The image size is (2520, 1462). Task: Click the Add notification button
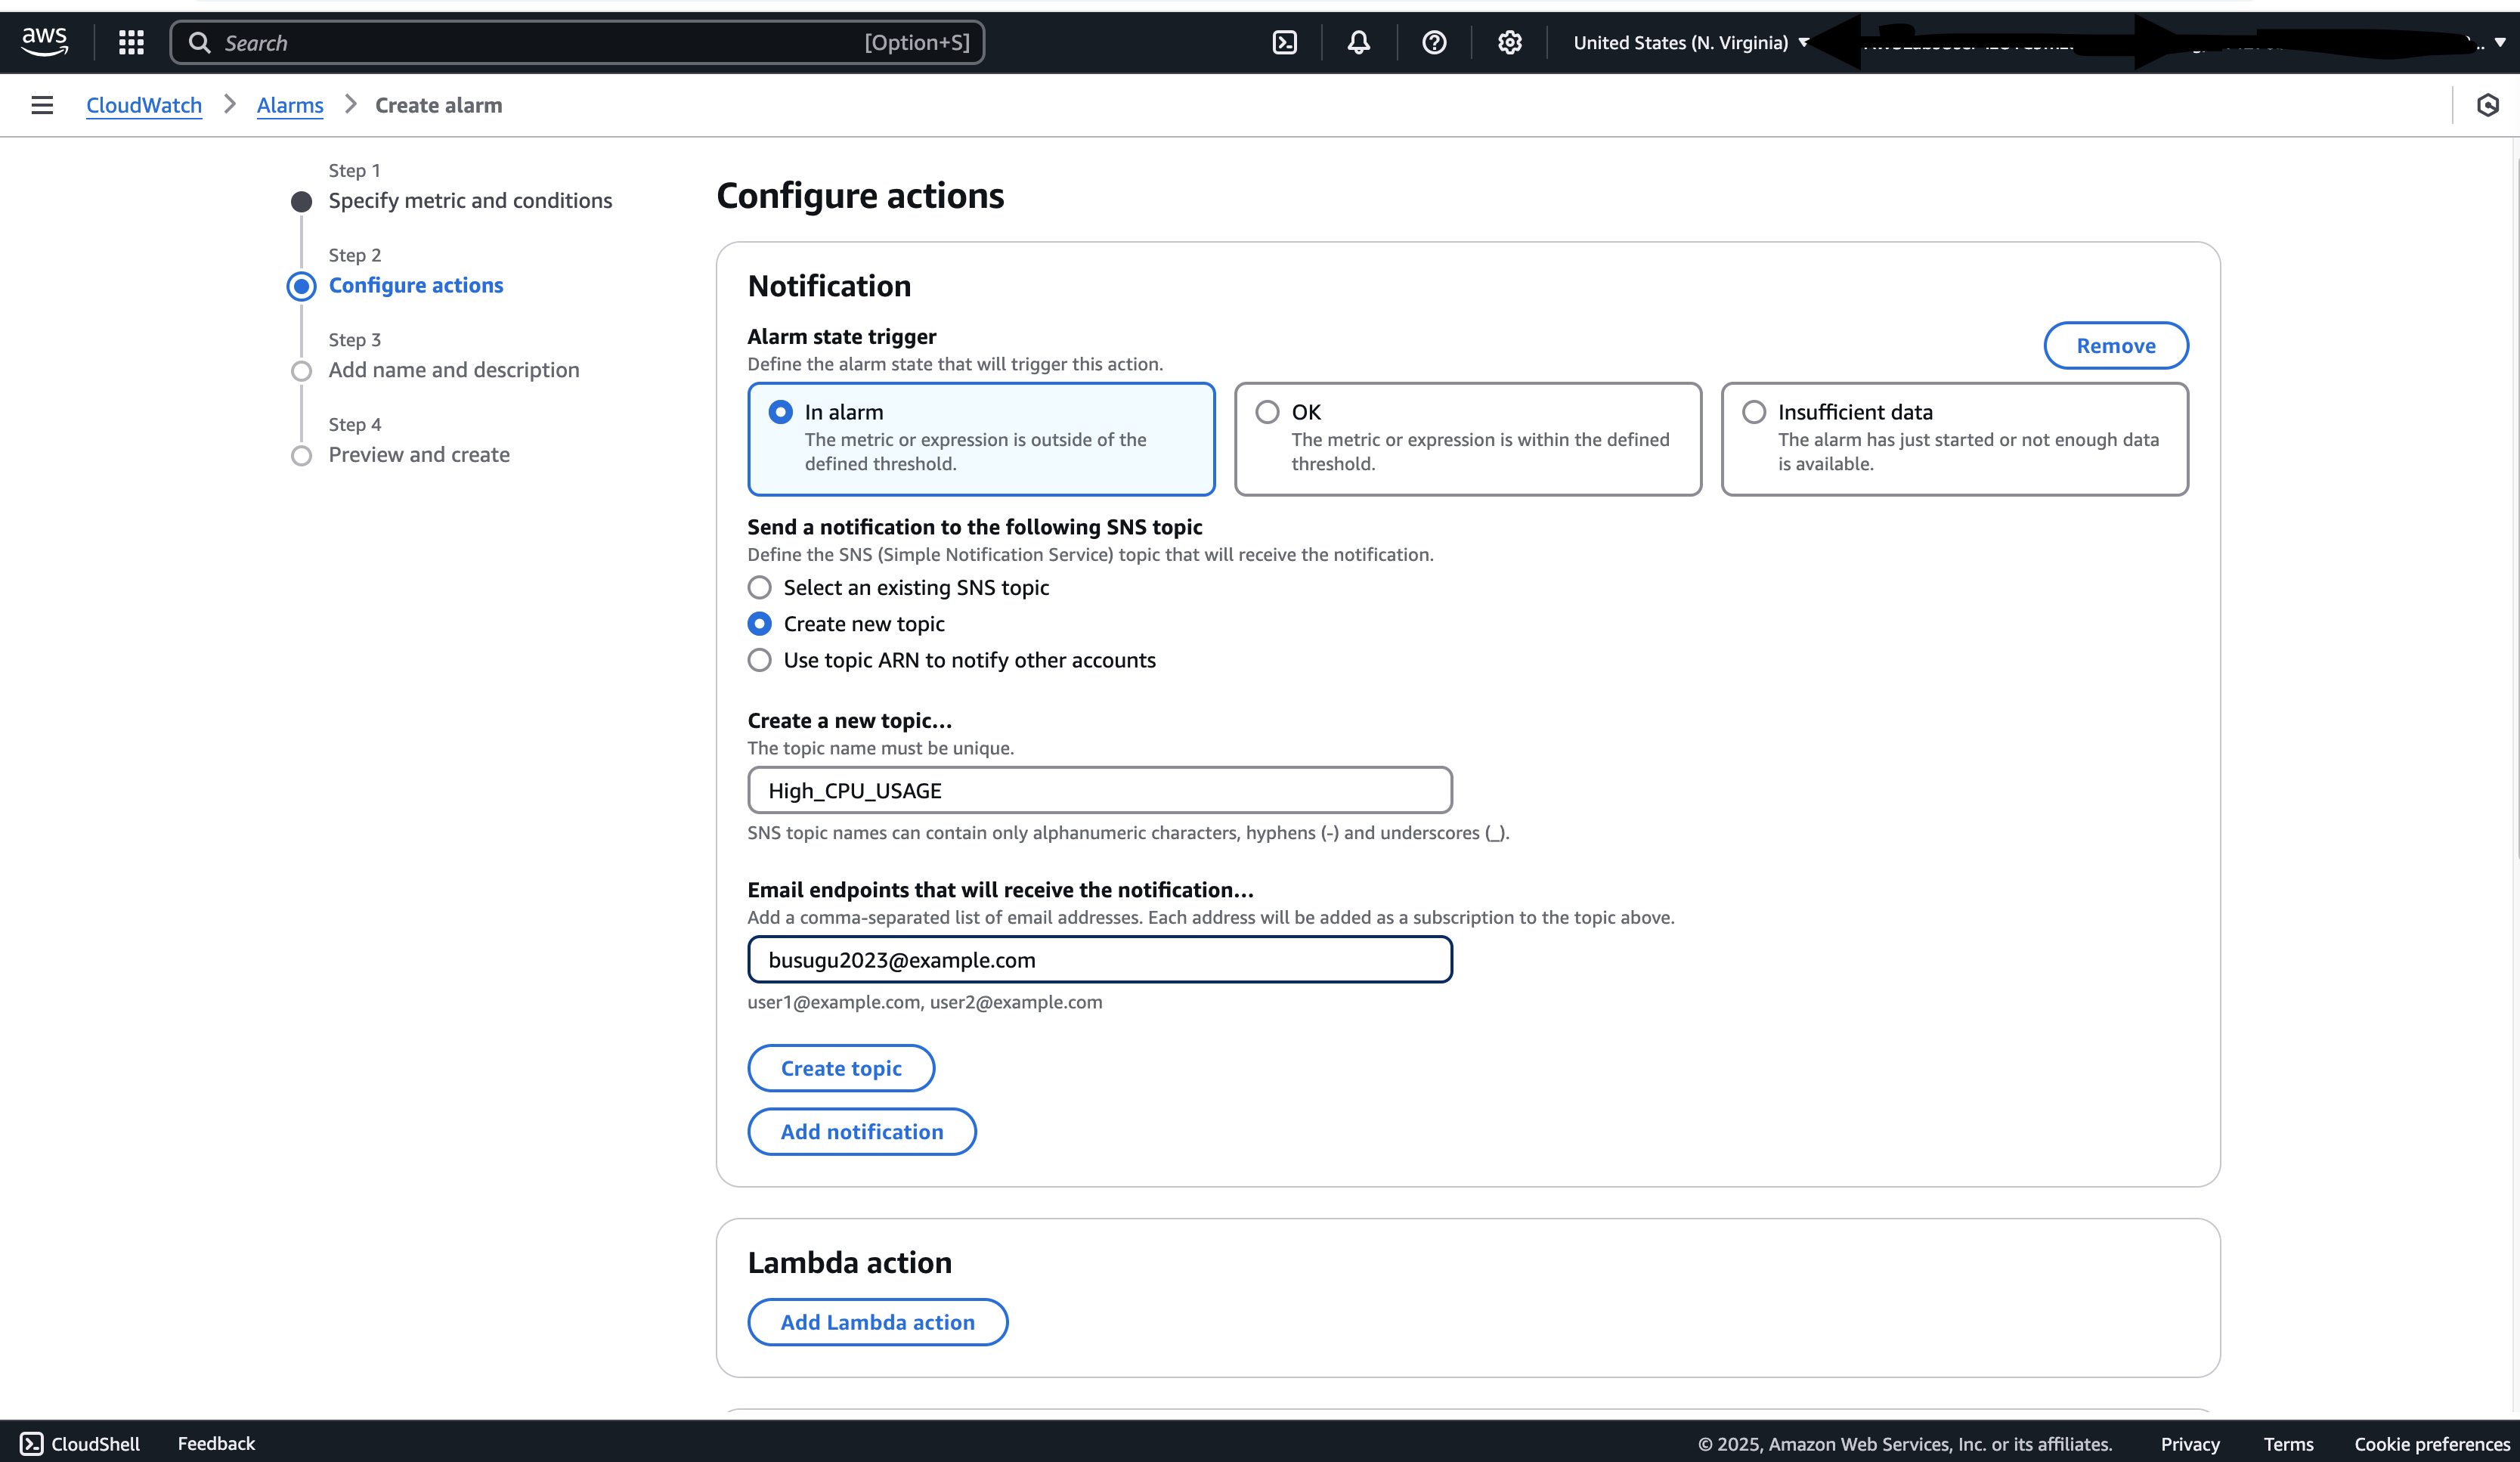(861, 1131)
